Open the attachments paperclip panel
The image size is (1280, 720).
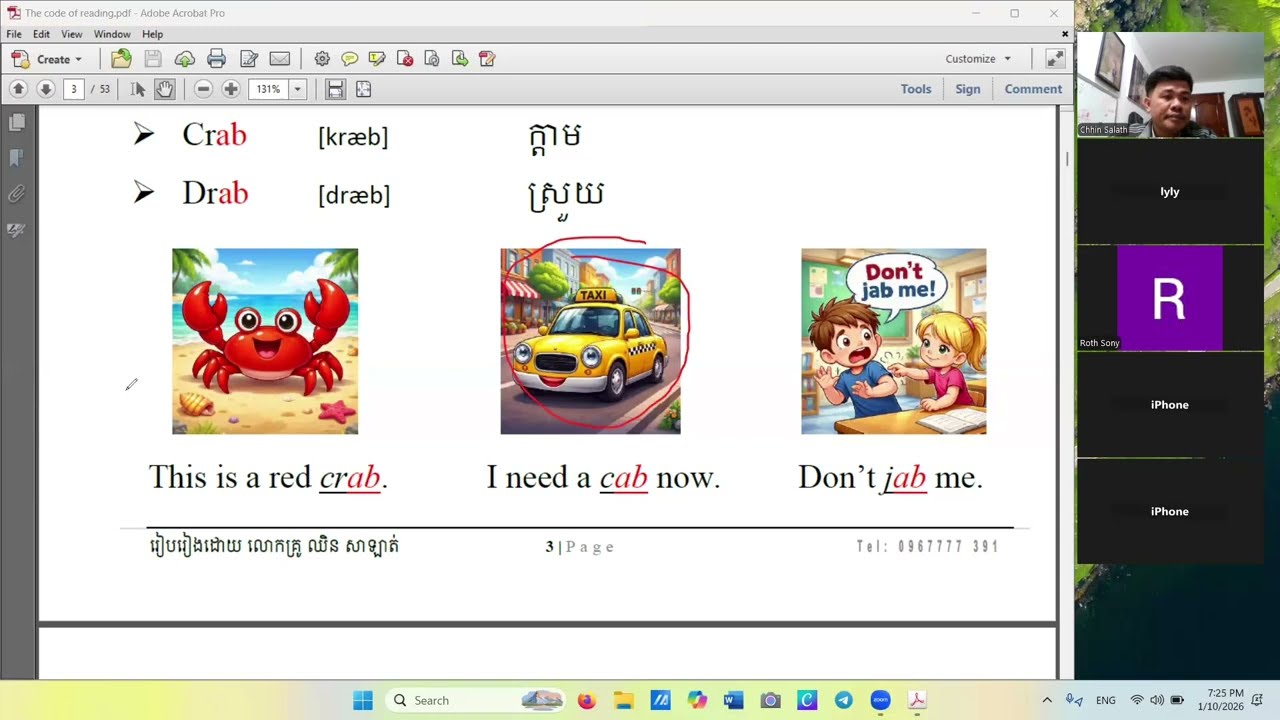tap(17, 194)
